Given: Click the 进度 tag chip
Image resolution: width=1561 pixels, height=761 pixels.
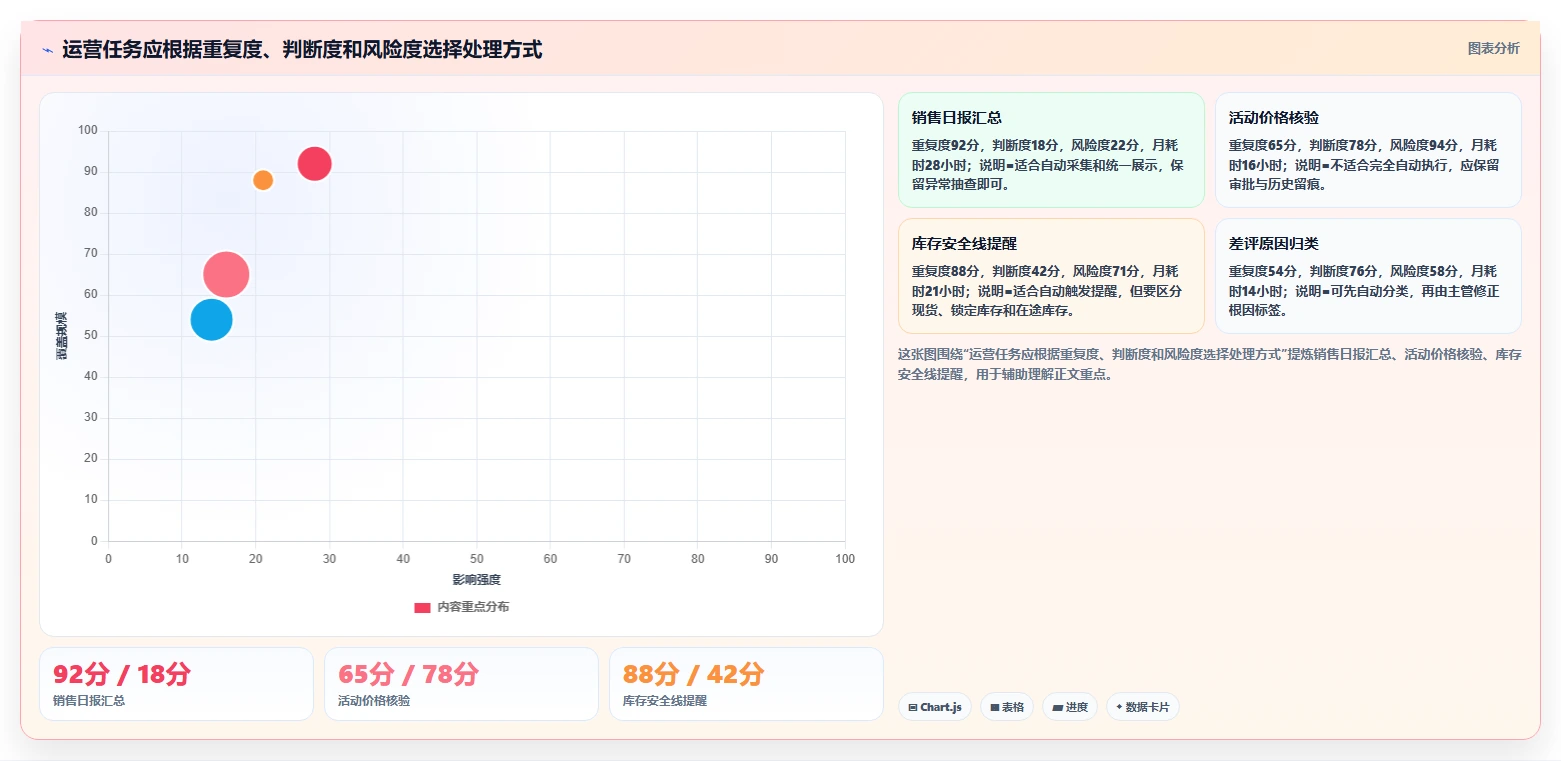Looking at the screenshot, I should click(1070, 707).
